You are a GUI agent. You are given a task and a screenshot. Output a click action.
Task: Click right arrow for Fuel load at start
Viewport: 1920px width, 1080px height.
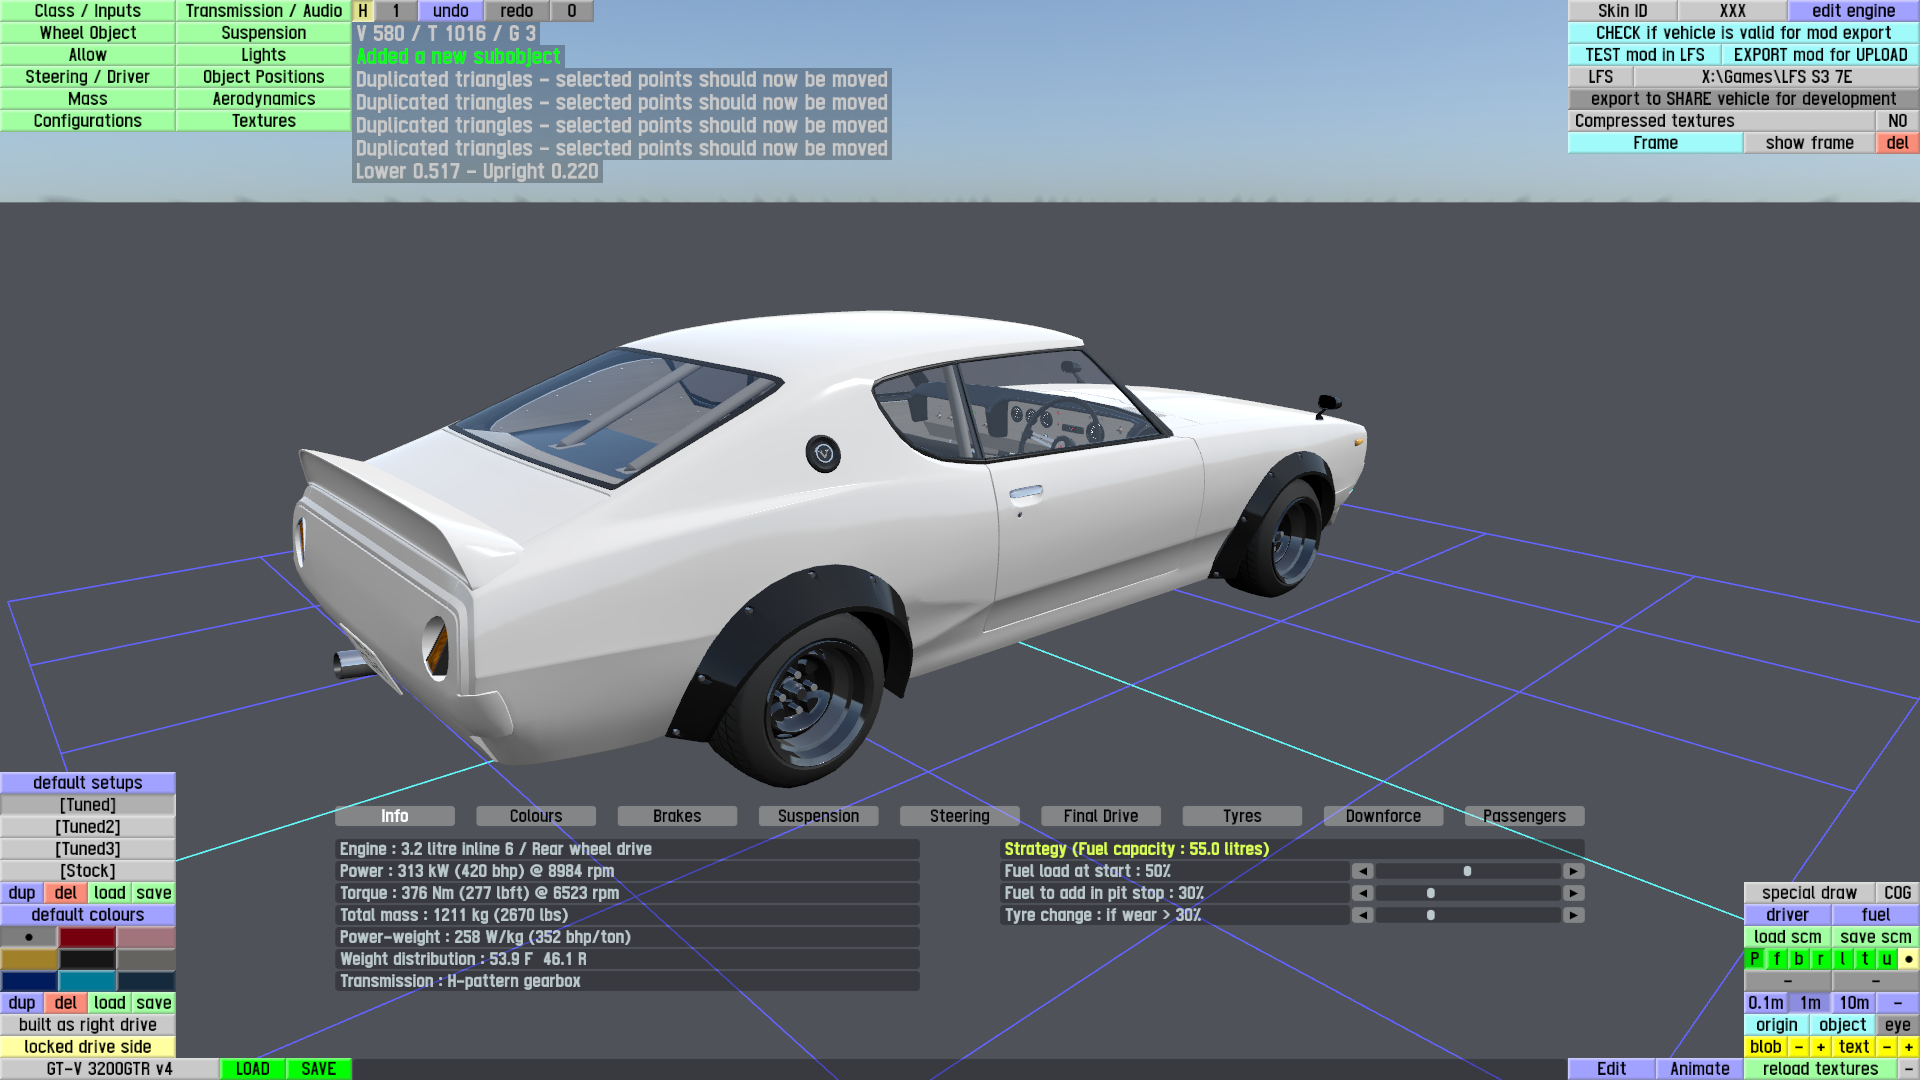point(1573,871)
